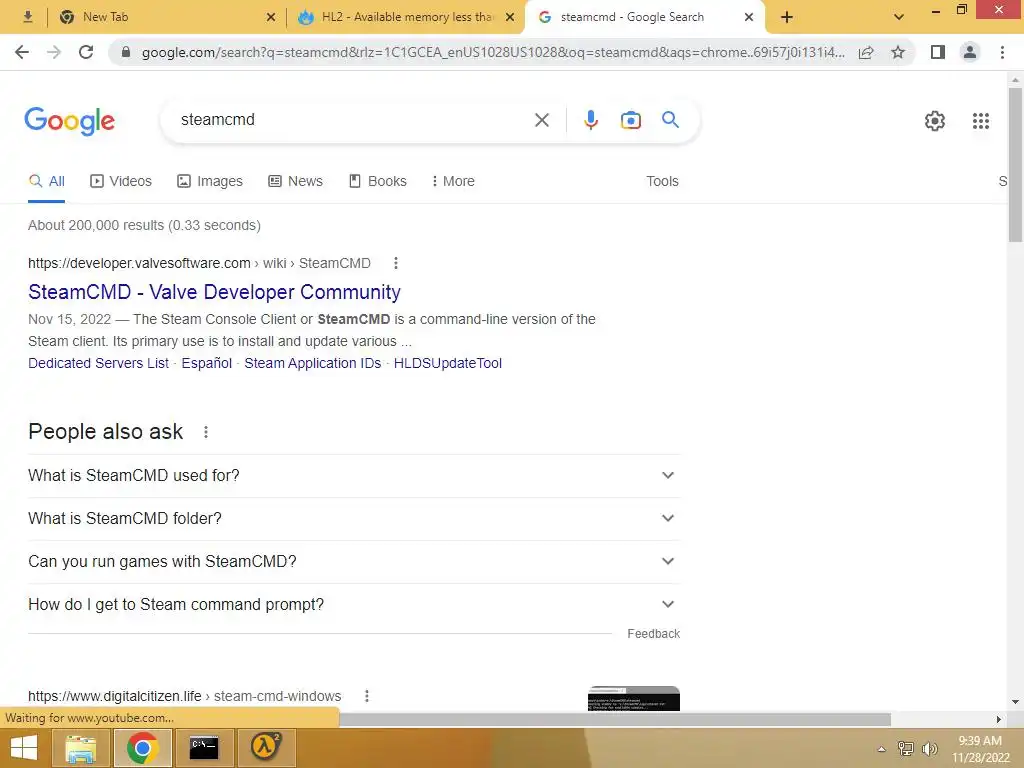1024x768 pixels.
Task: Reload the page with the refresh icon
Action: [86, 52]
